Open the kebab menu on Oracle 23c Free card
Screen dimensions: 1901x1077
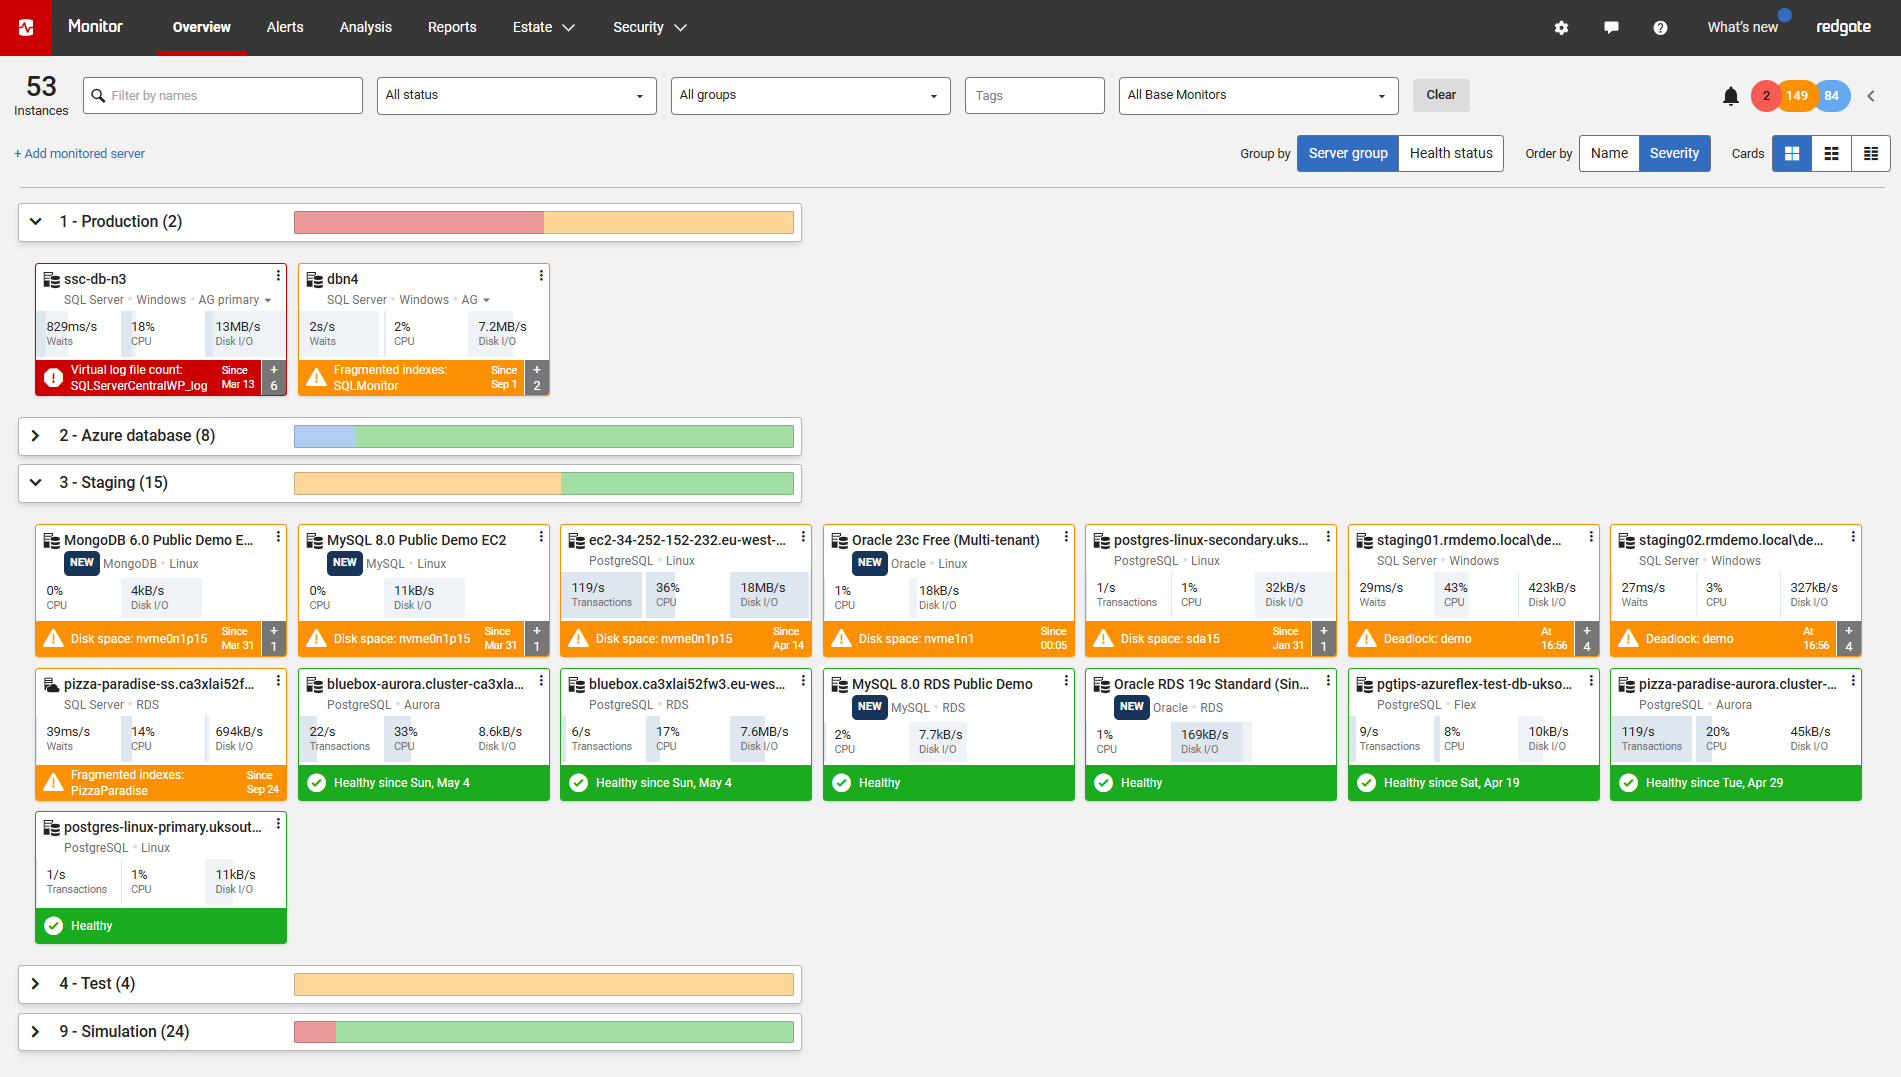(x=1066, y=537)
